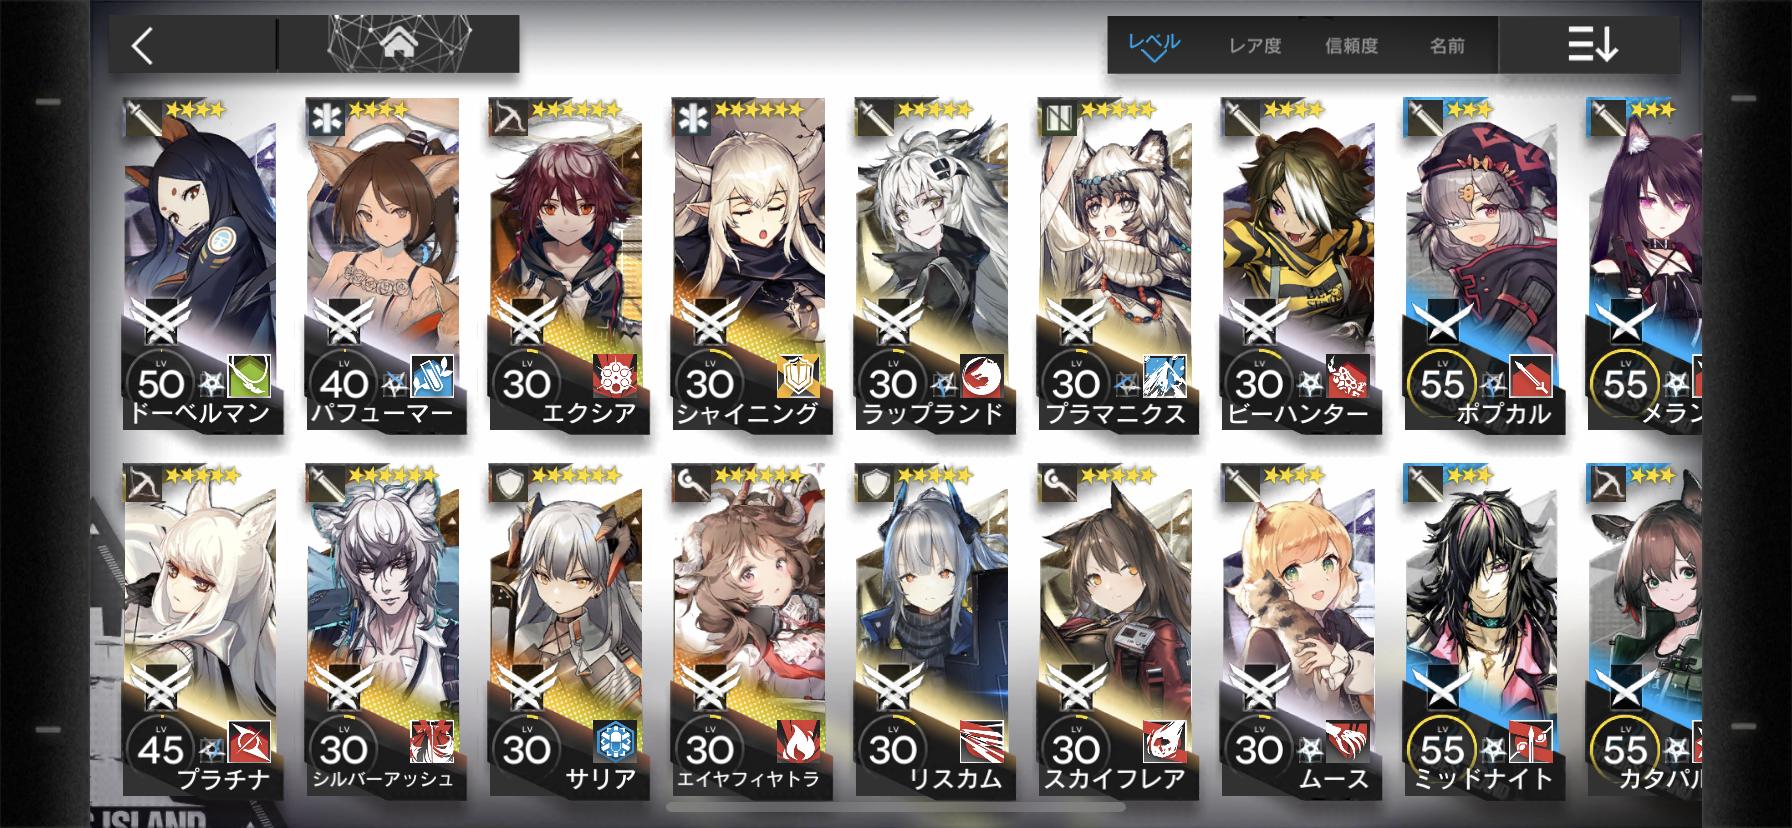Go back with the left arrow icon

coord(143,46)
